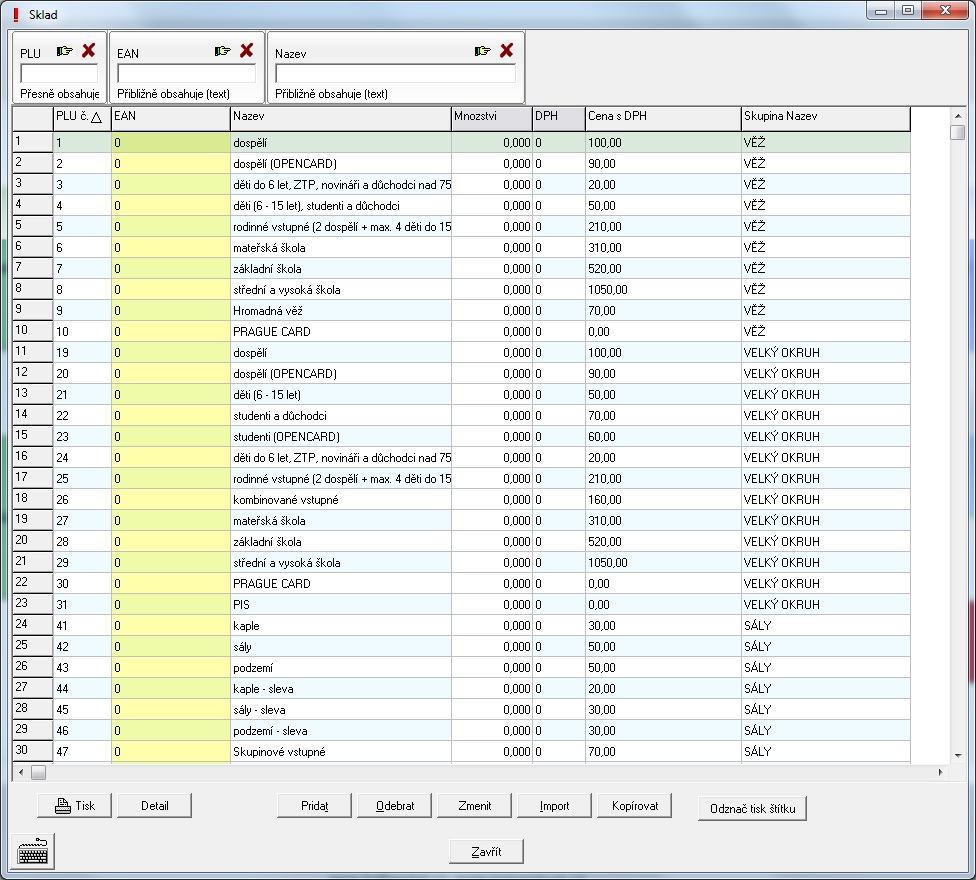Select the row header numbered 5

pos(32,225)
